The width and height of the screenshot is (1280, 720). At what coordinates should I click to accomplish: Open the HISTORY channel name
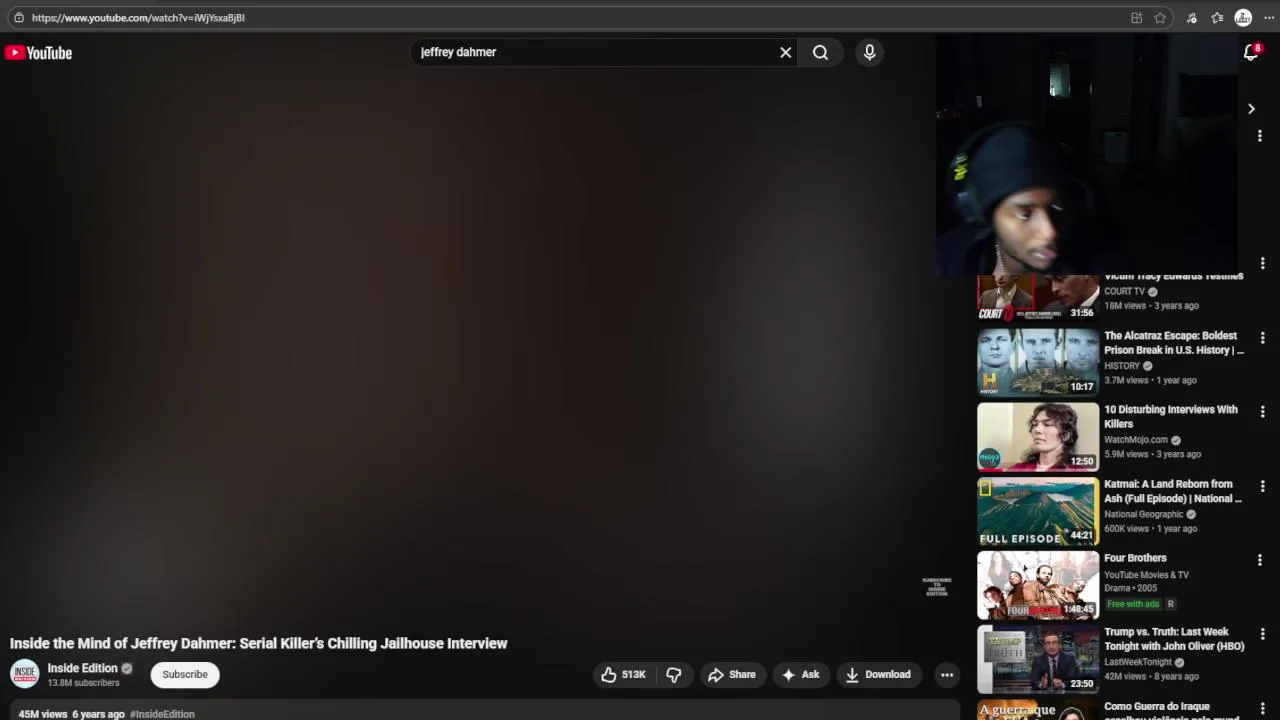pyautogui.click(x=1122, y=366)
